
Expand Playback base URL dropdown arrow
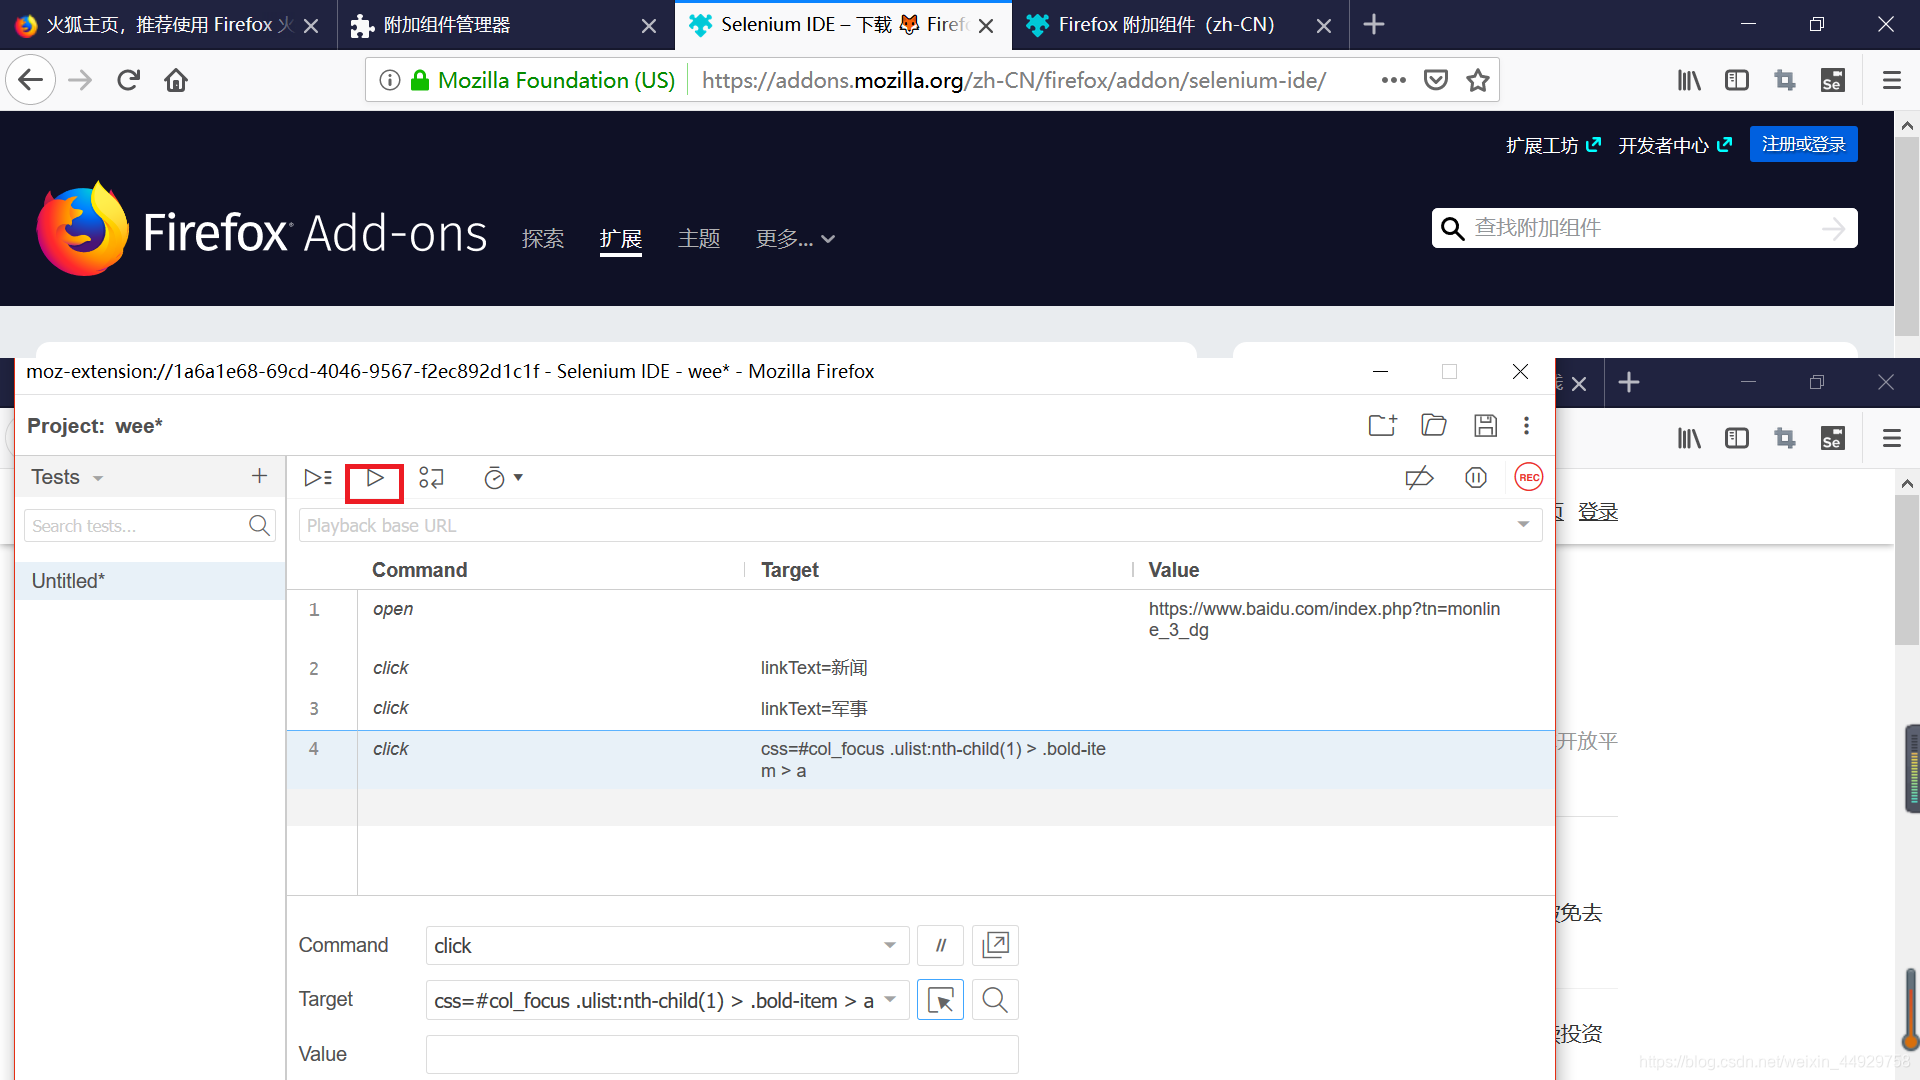1523,525
